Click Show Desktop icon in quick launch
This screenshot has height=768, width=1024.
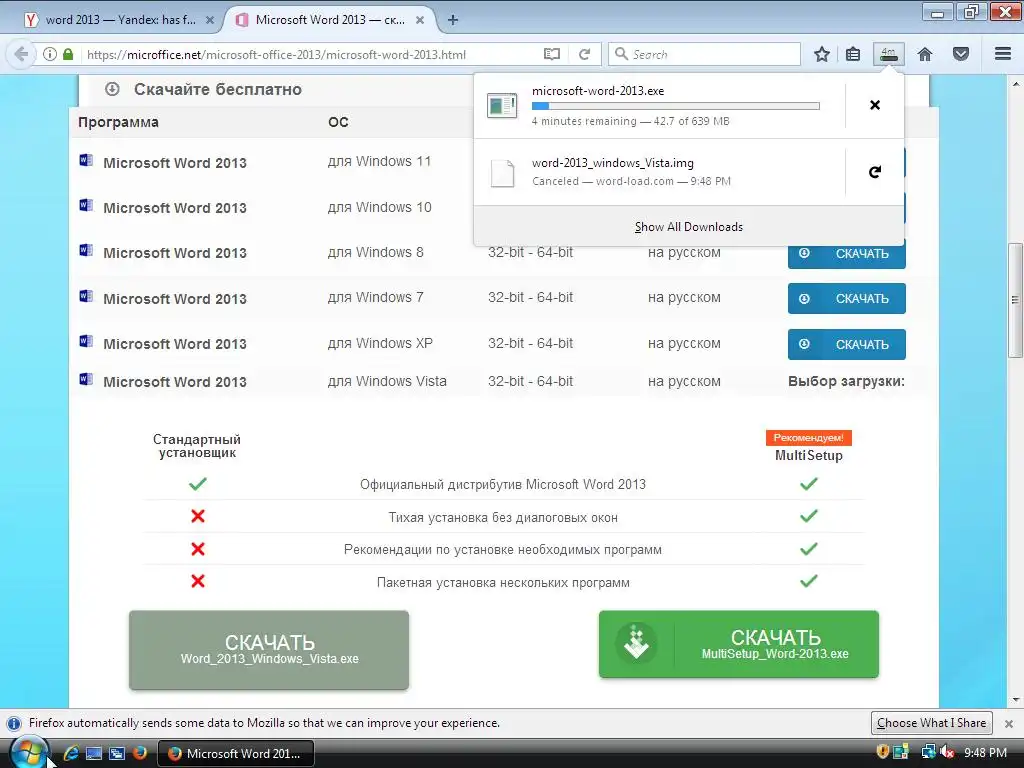click(94, 753)
